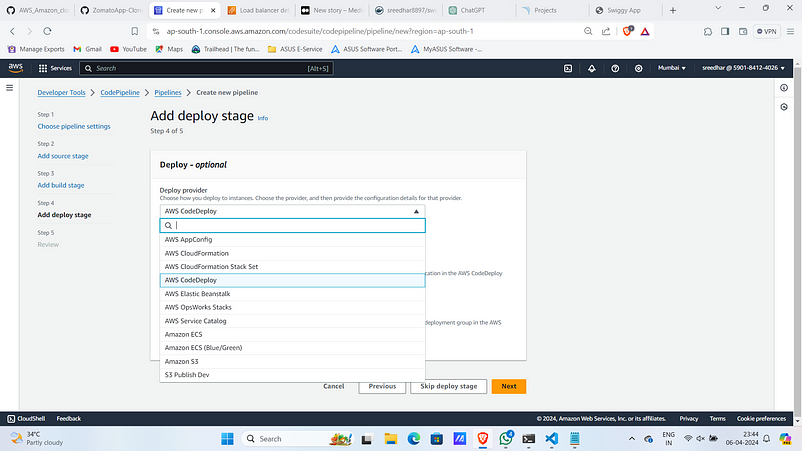Screen dimensions: 802x451
Task: Open sreedhar account menu dropdown
Action: [743, 68]
